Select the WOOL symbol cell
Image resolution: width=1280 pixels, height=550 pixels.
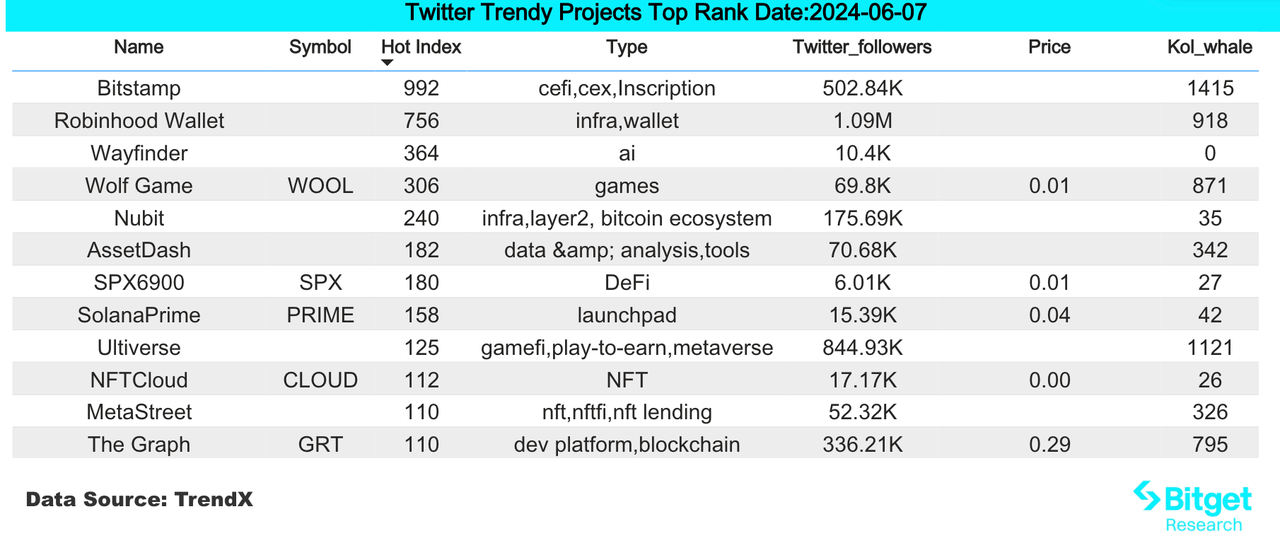point(320,185)
